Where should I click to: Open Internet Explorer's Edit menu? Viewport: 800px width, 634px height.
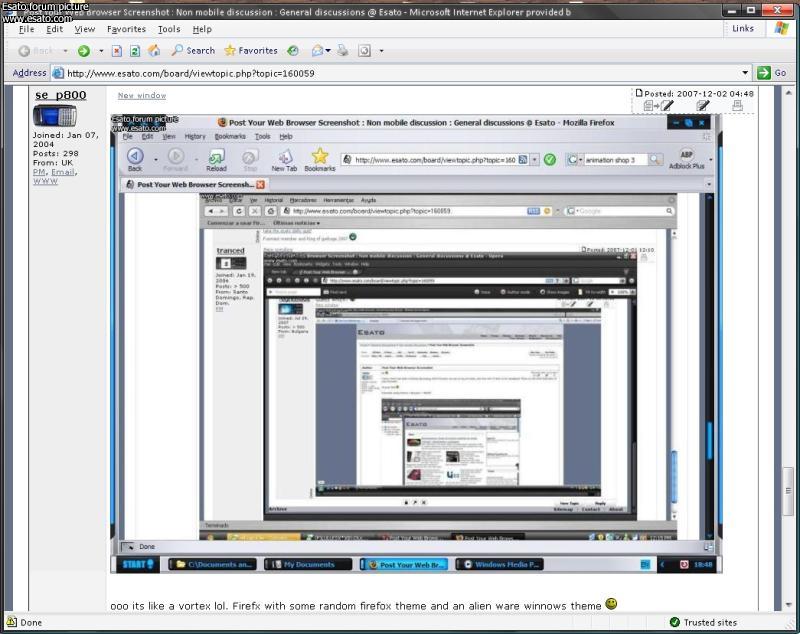55,29
